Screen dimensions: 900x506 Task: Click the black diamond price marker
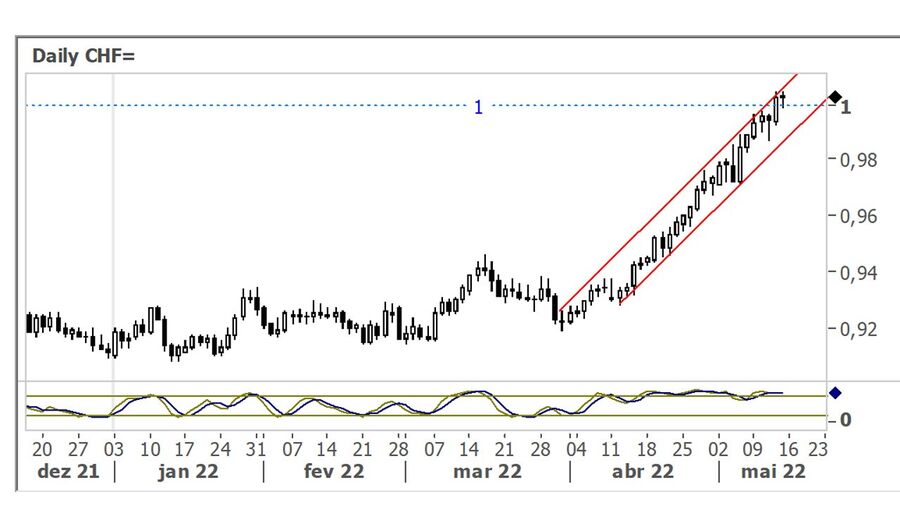(835, 97)
